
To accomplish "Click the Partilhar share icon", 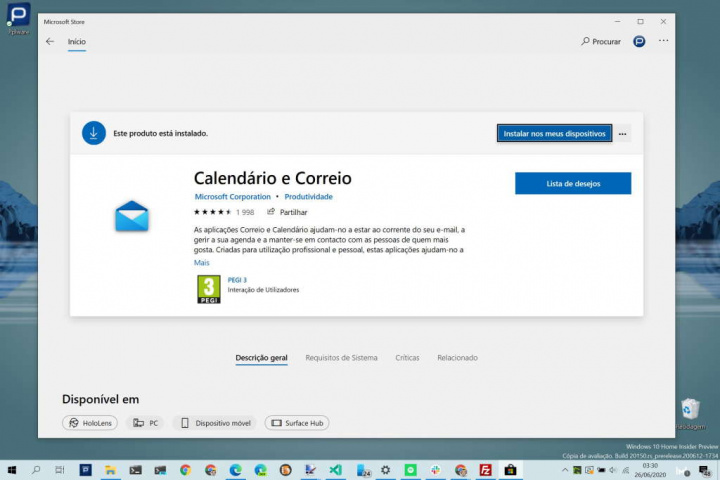I will [x=271, y=212].
